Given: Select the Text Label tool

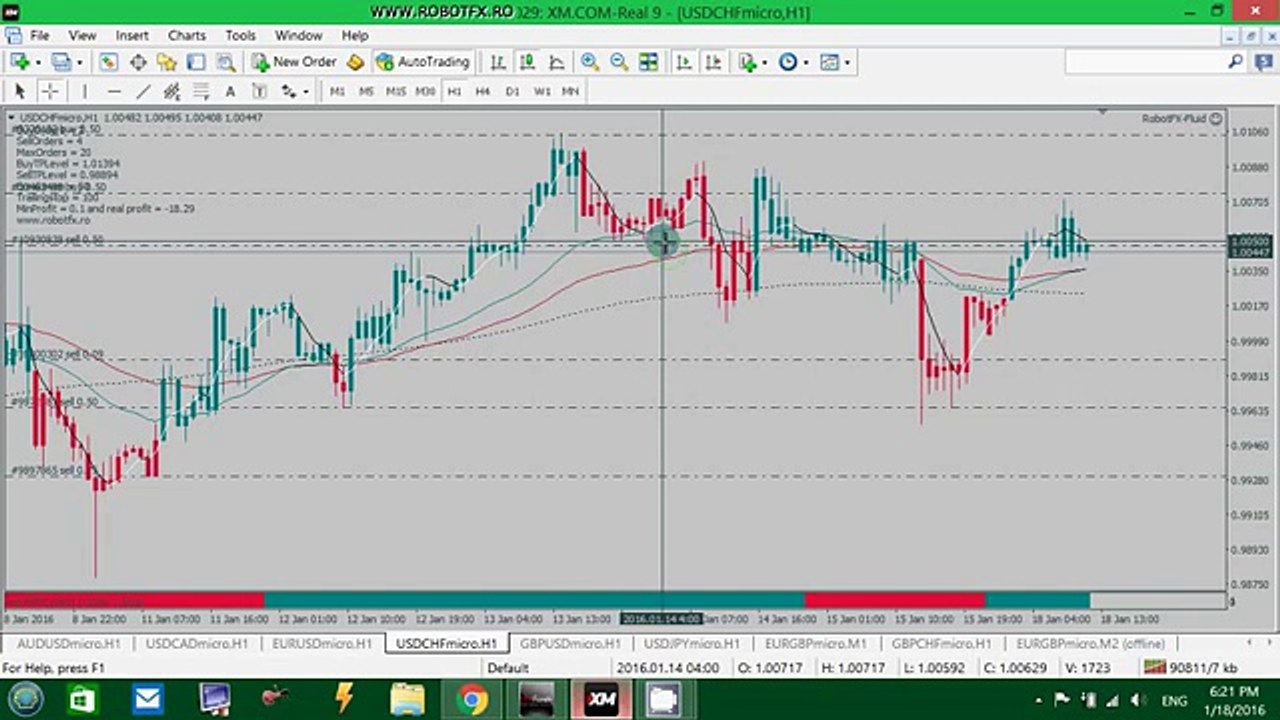Looking at the screenshot, I should tap(259, 91).
